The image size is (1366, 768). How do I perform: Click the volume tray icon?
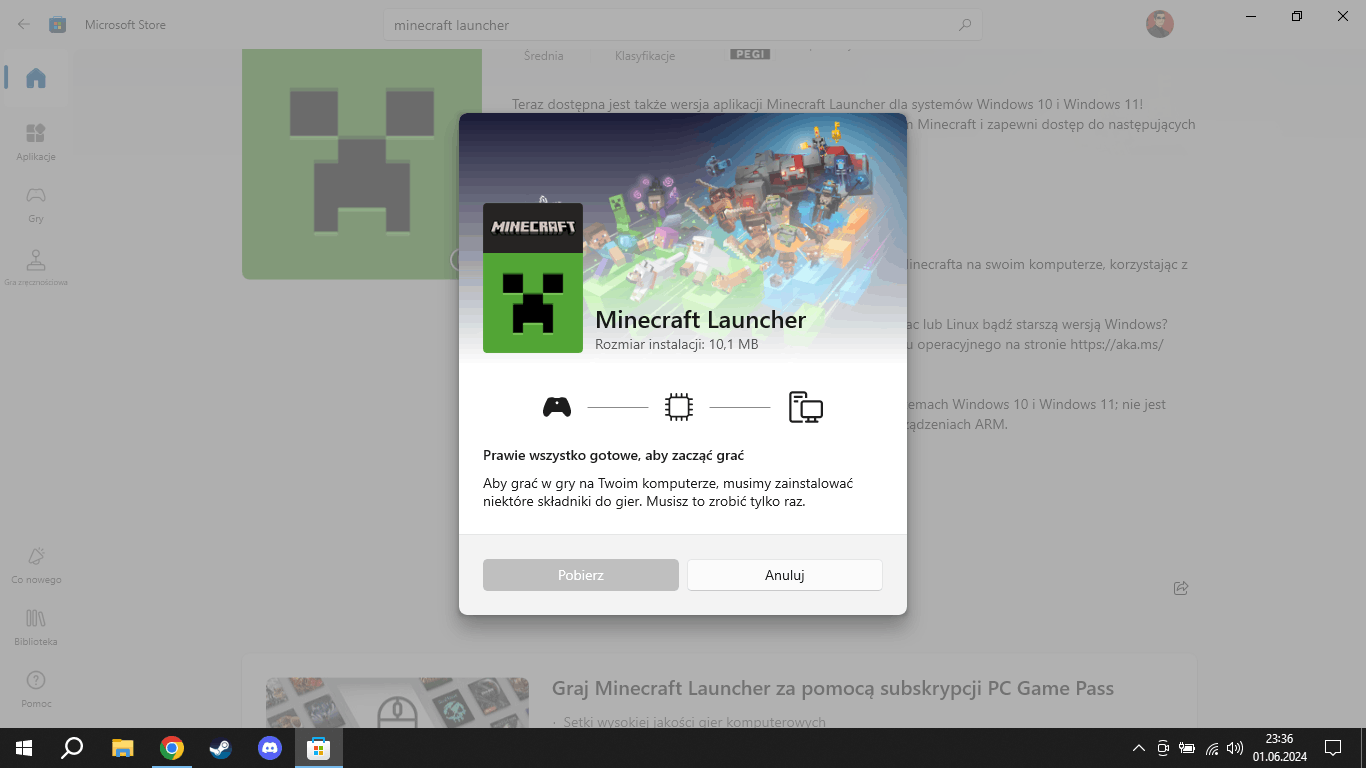click(1235, 748)
